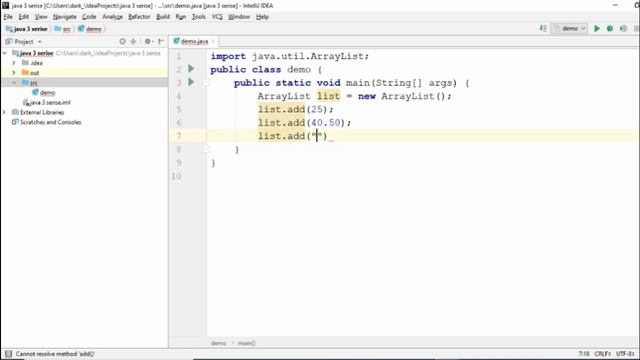
Task: Open the Tools menu
Action: pos(199,17)
